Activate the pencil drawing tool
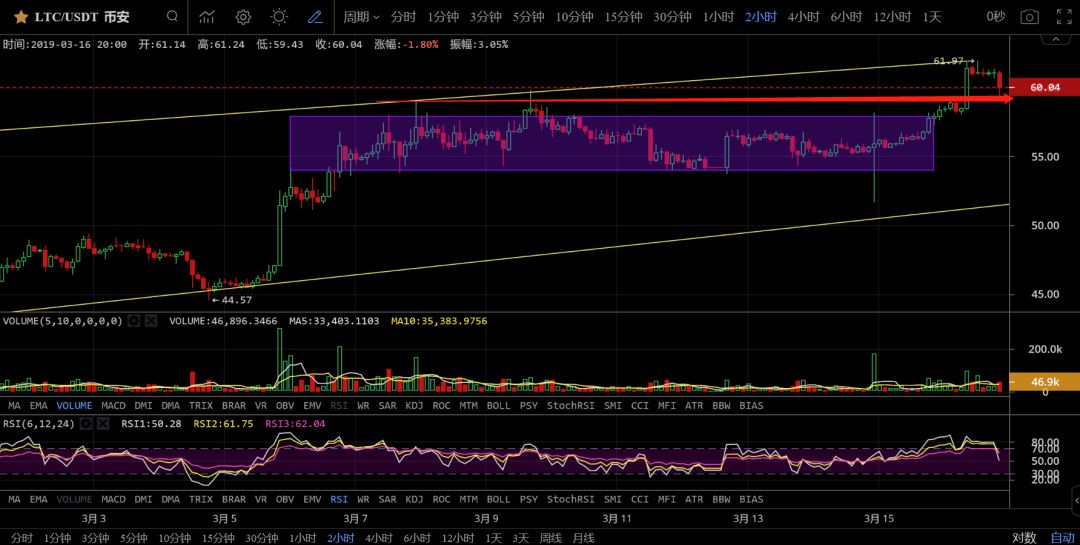This screenshot has width=1080, height=545. pyautogui.click(x=315, y=17)
